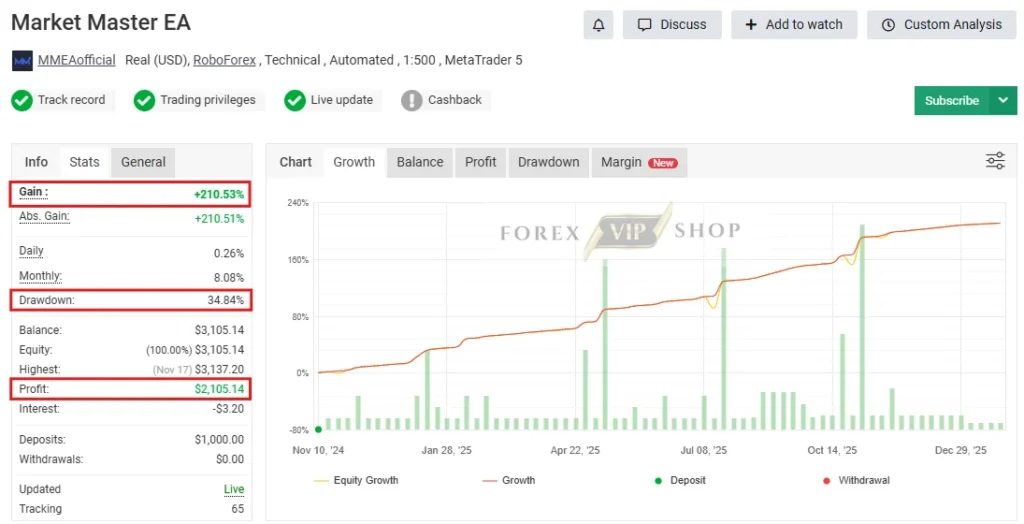Click the Daily label
1024x524 pixels.
pyautogui.click(x=31, y=251)
